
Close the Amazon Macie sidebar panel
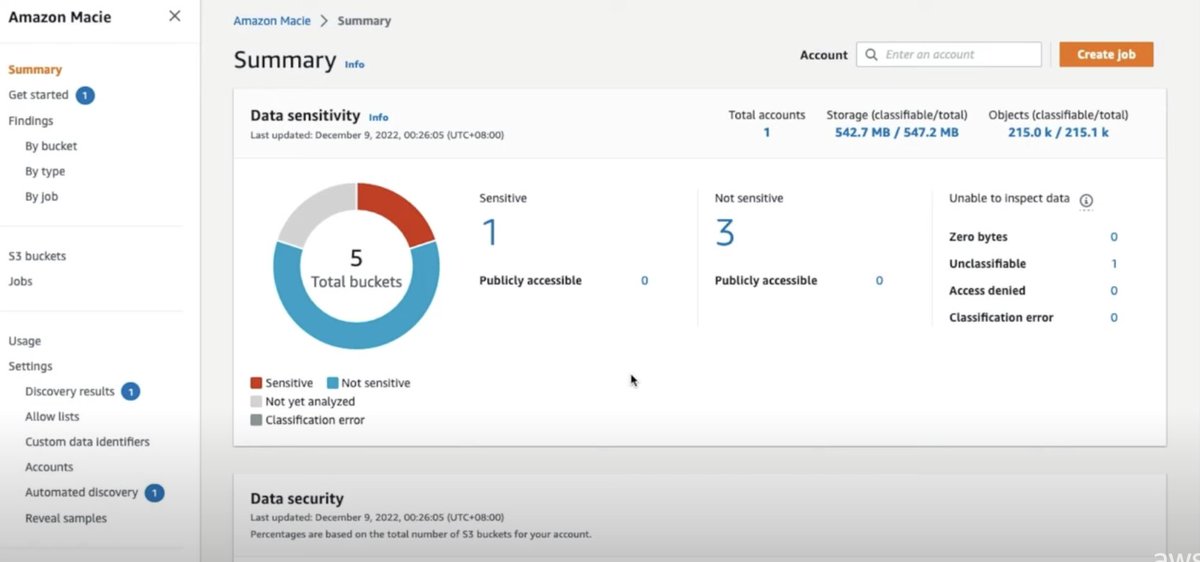[175, 16]
